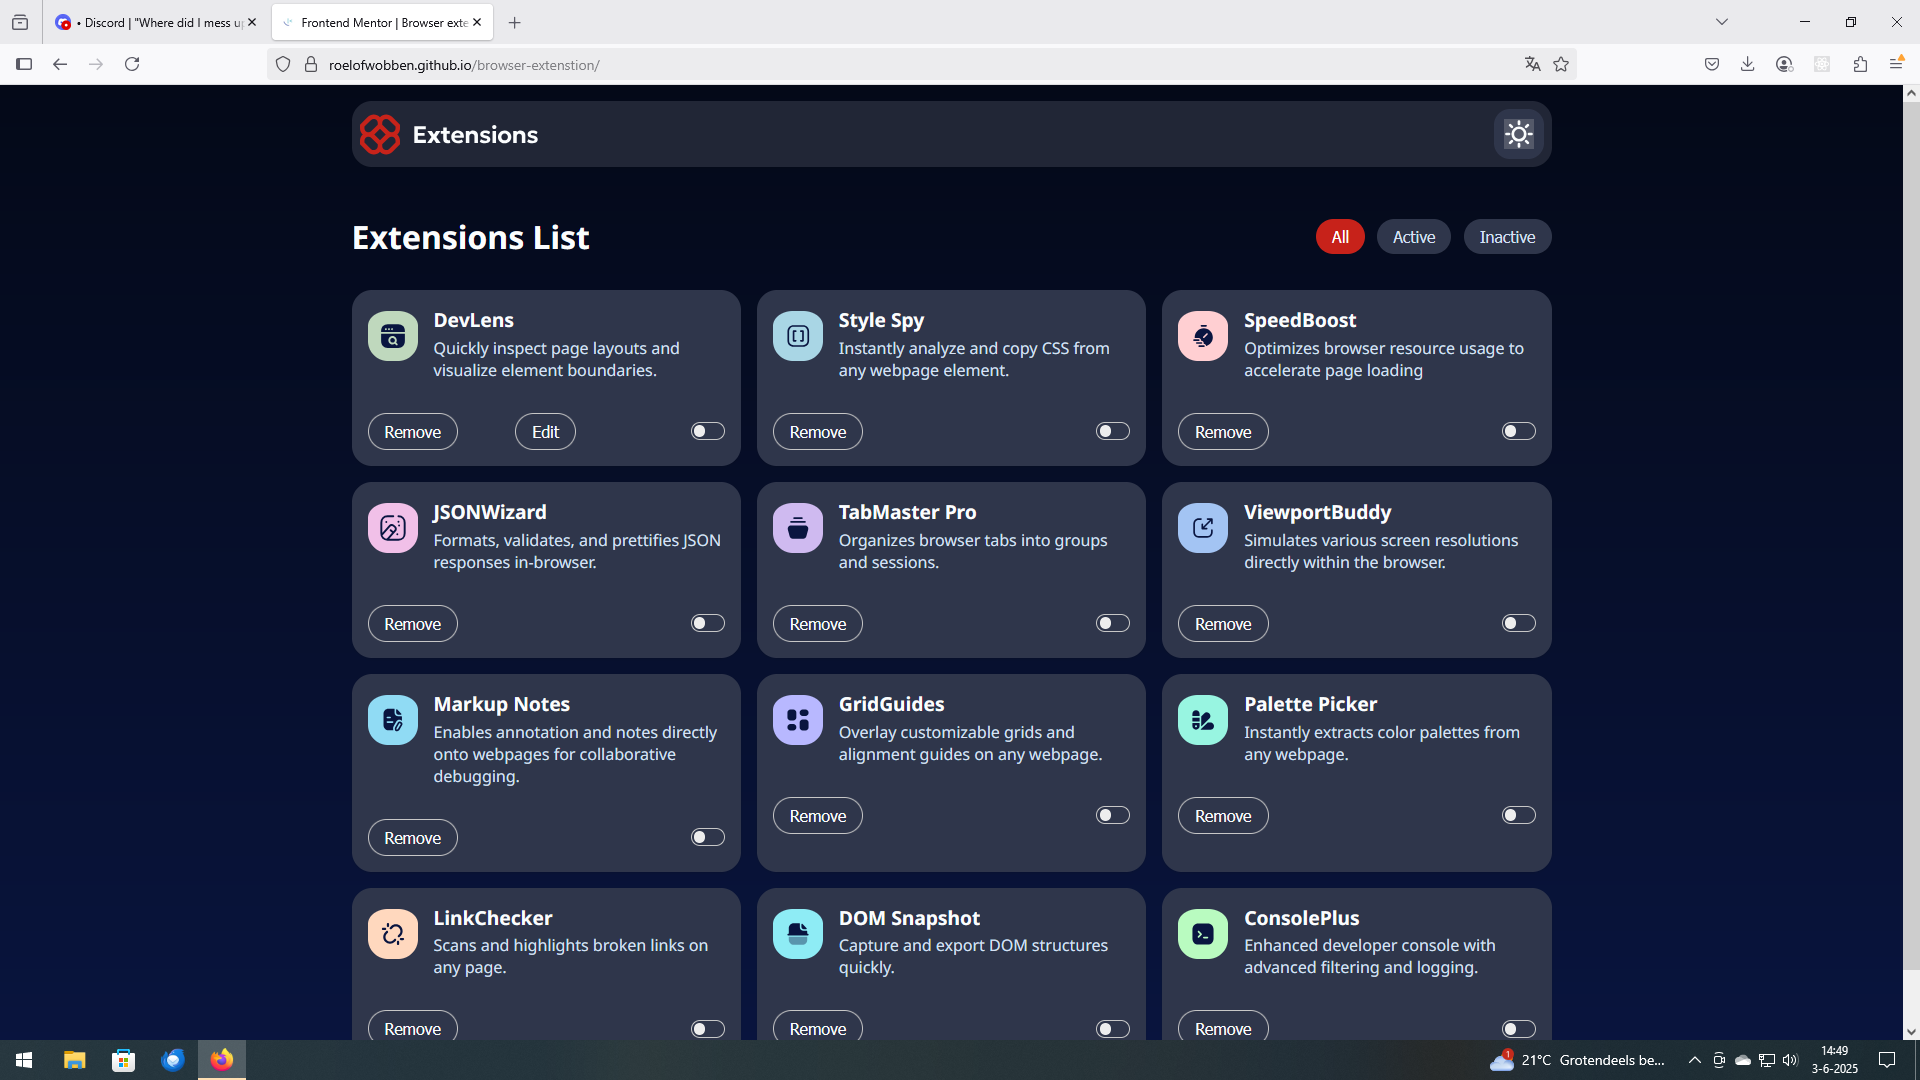Click the SpeedBoost extension icon
The image size is (1920, 1080).
coord(1203,336)
